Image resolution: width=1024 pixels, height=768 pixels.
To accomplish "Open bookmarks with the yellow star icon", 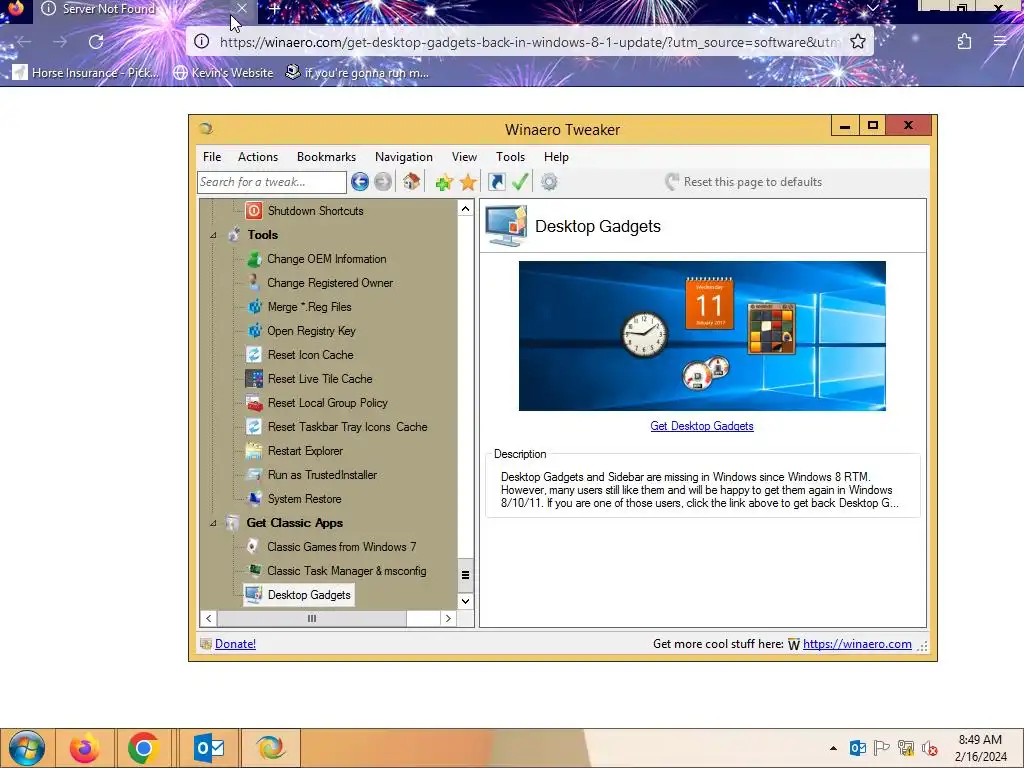I will (x=468, y=182).
